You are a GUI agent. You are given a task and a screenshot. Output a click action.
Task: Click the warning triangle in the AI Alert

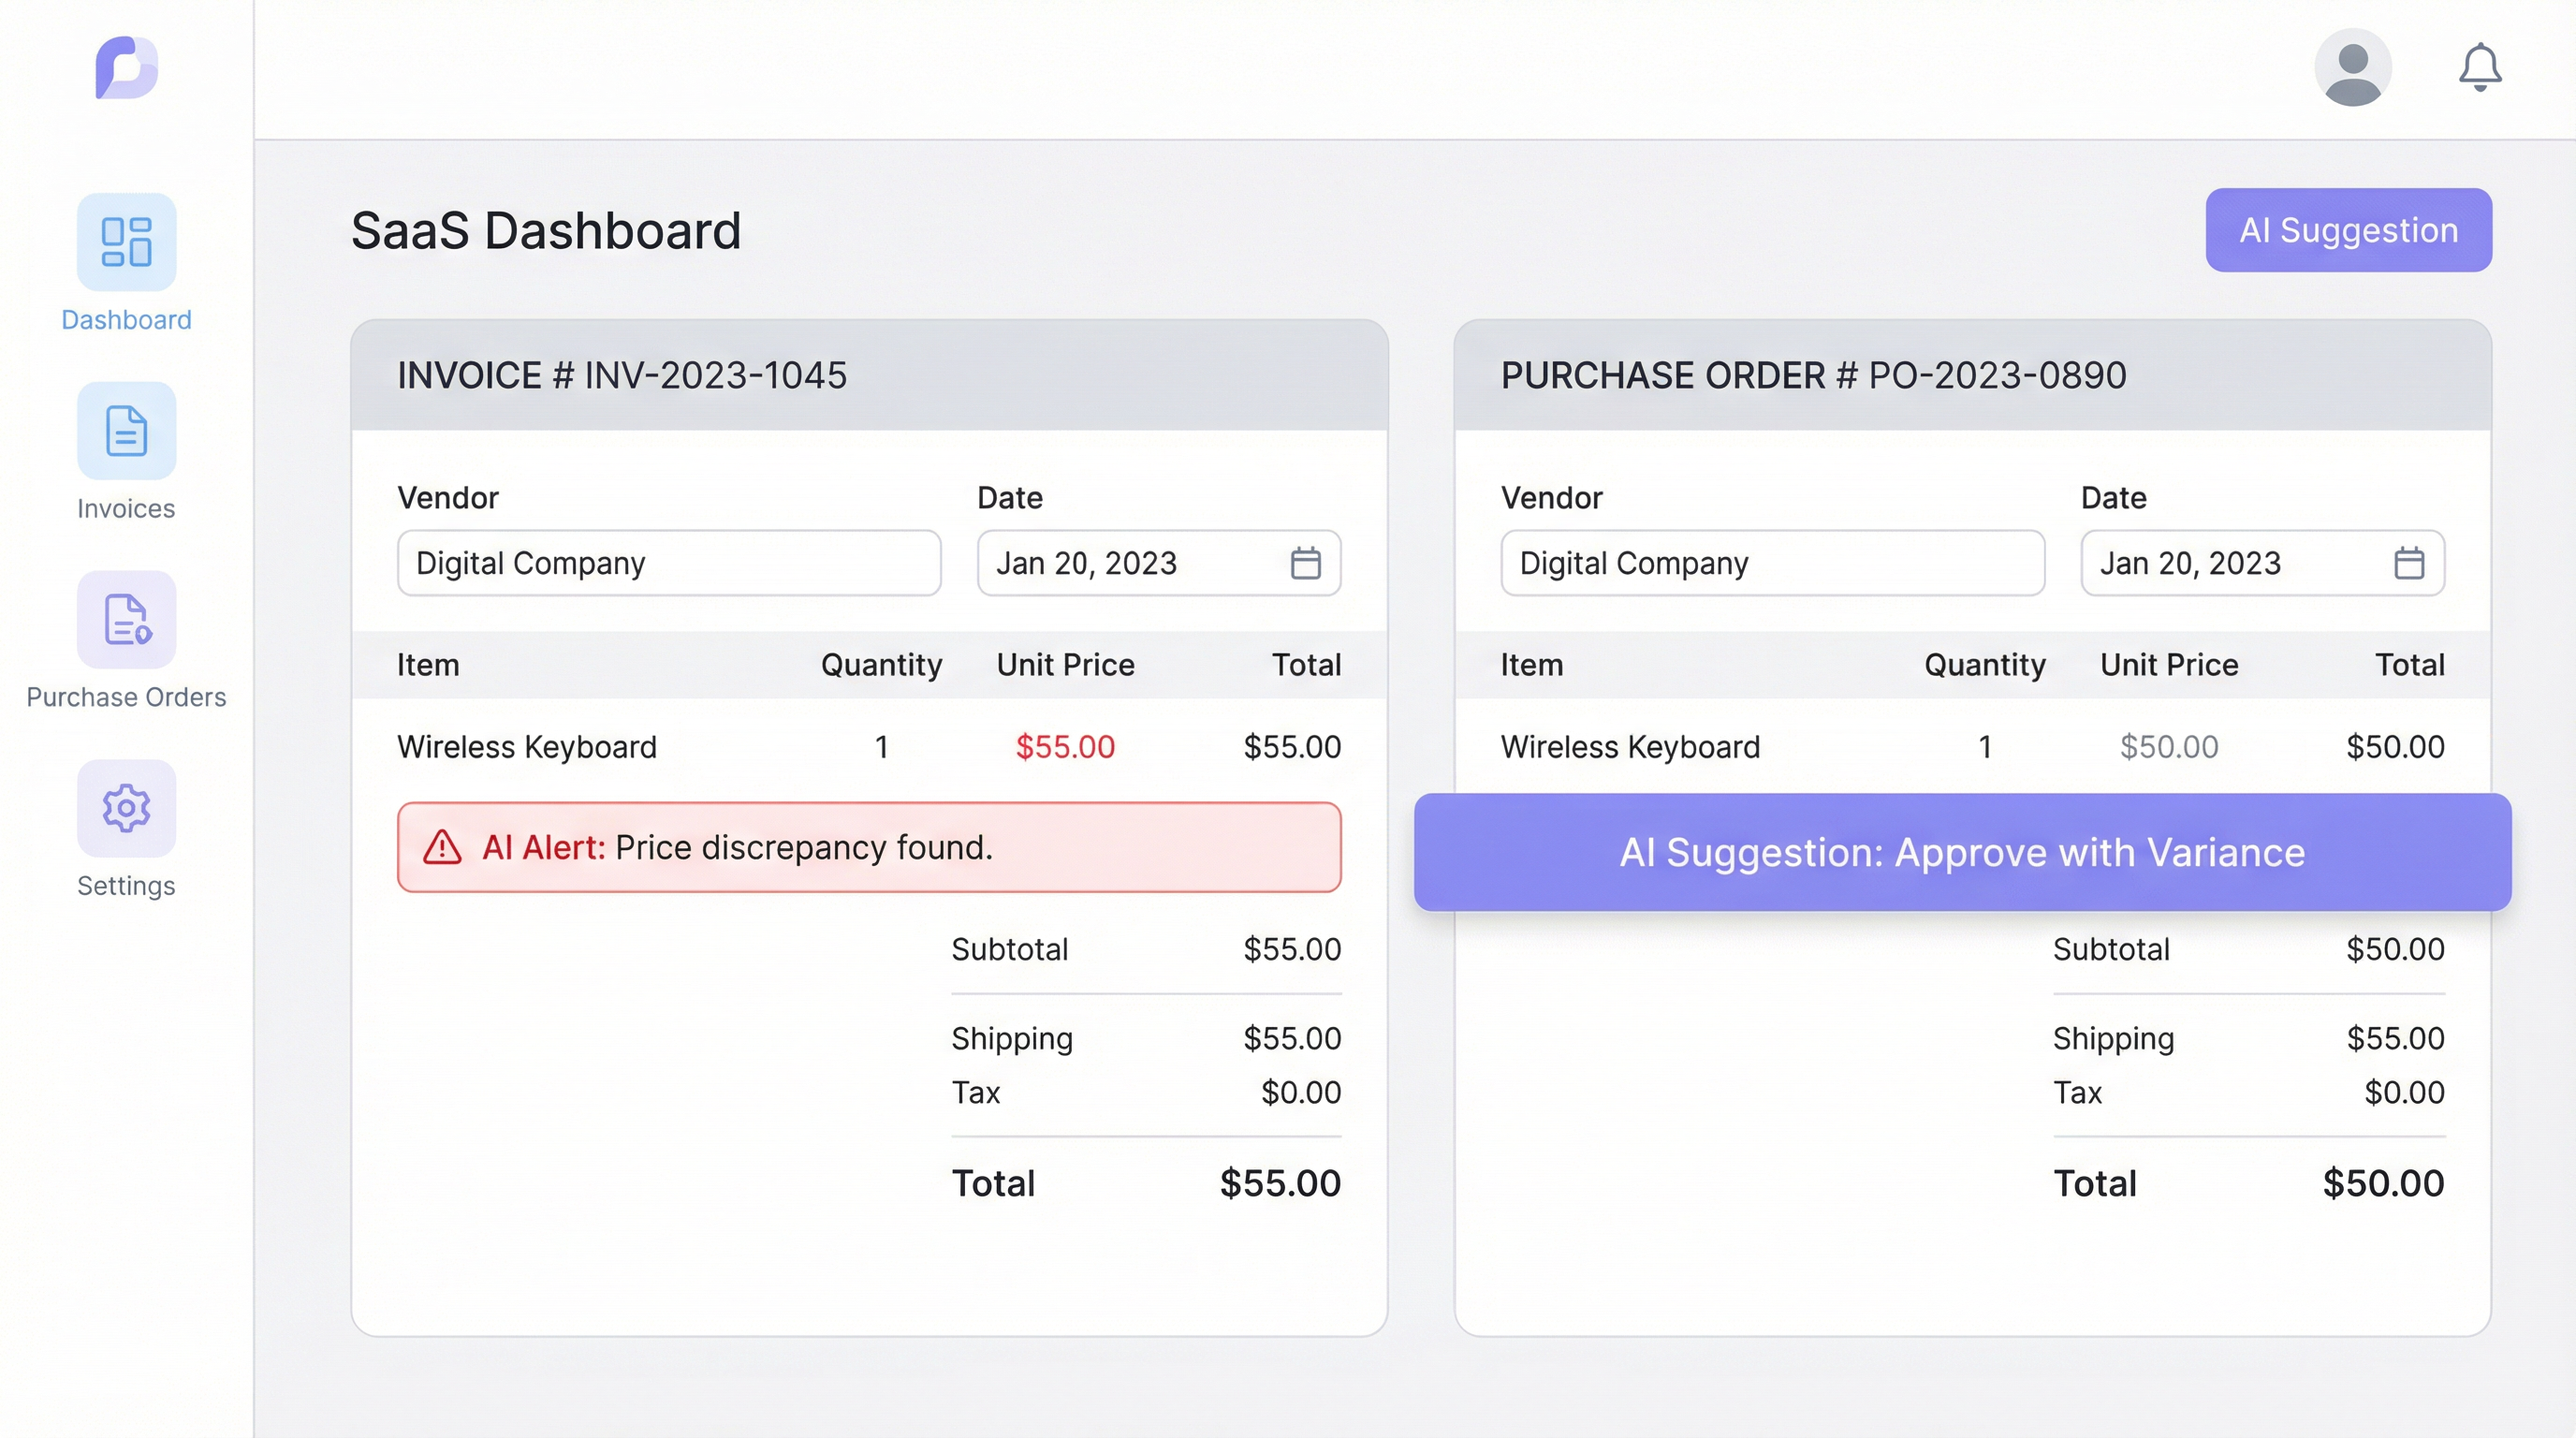pyautogui.click(x=441, y=847)
